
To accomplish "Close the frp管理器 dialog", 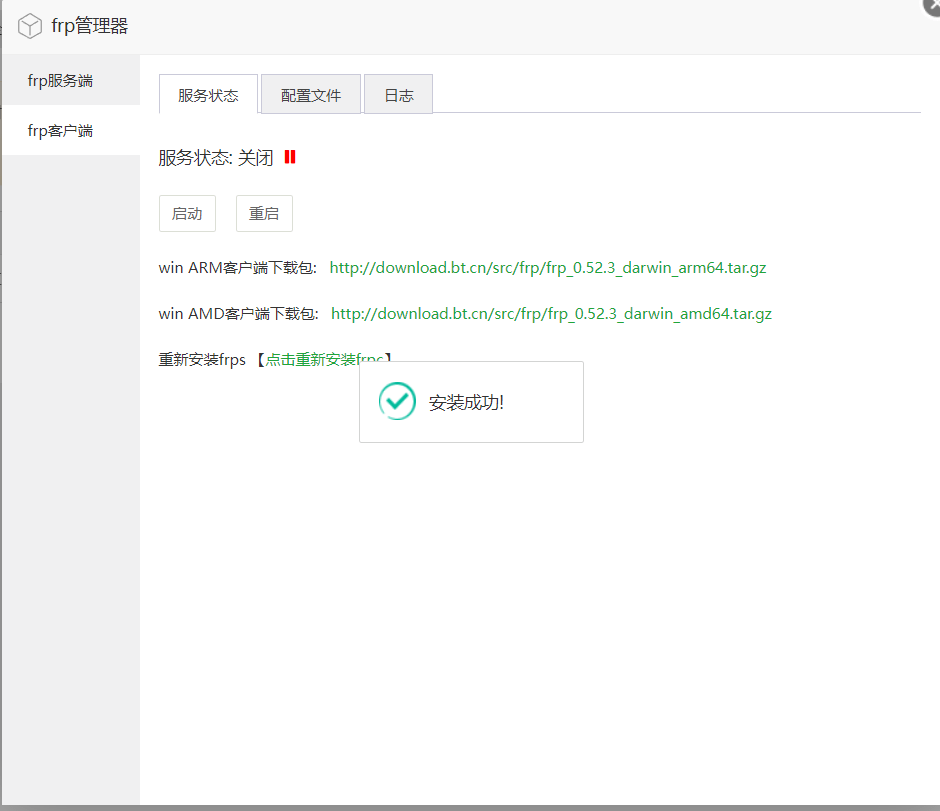I will click(931, 5).
